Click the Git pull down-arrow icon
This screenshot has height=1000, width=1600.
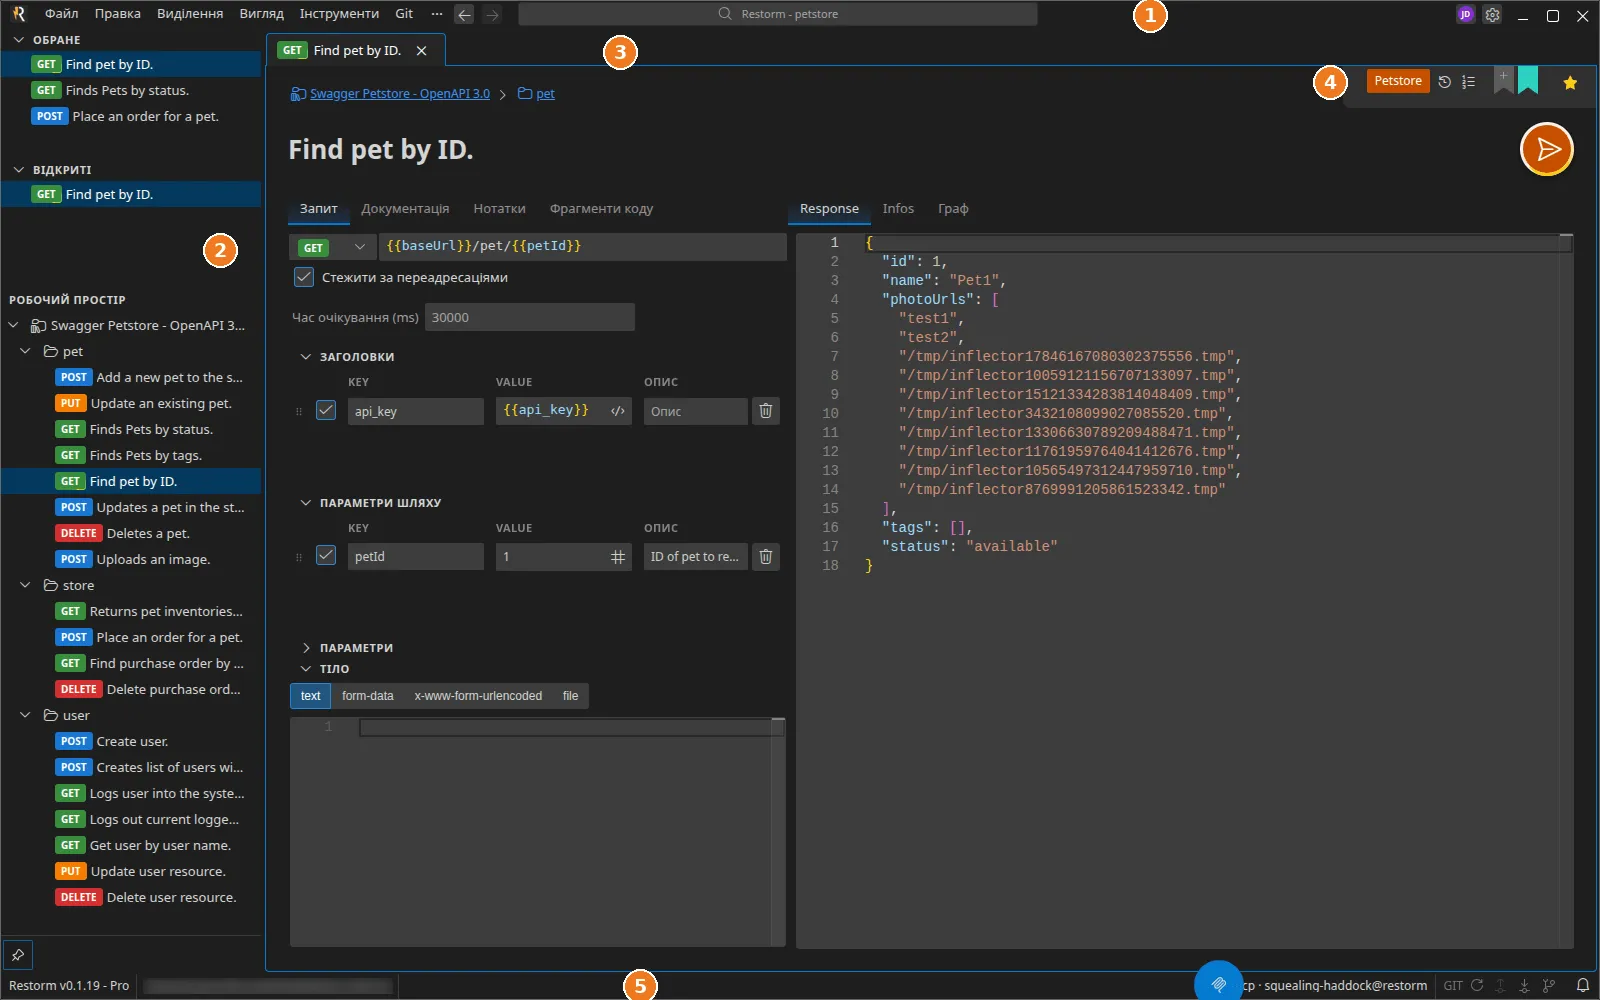(x=1524, y=986)
